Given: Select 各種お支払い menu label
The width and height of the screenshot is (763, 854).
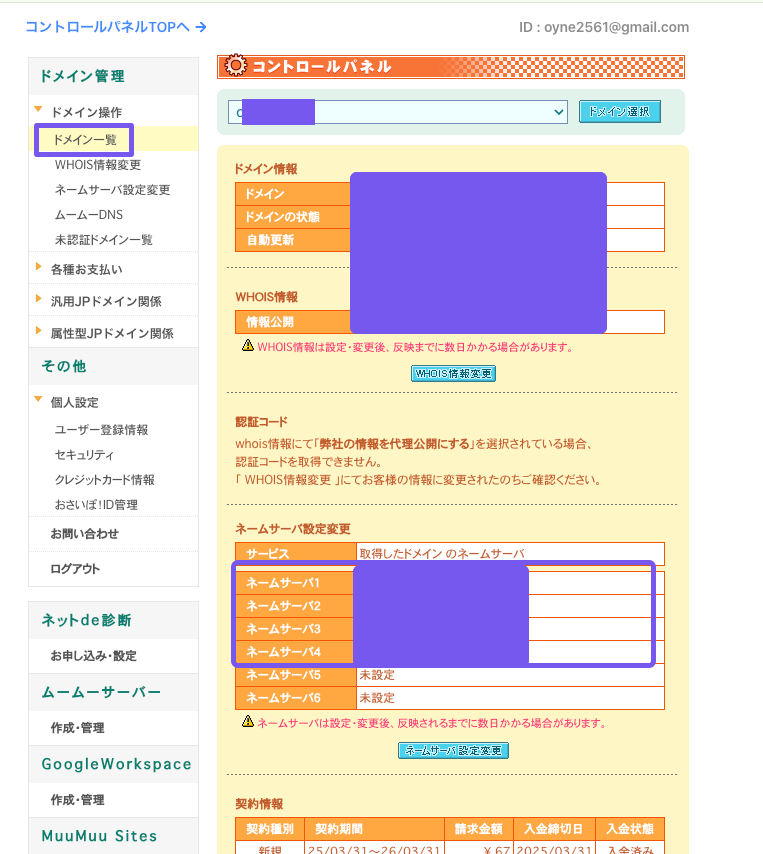Looking at the screenshot, I should (87, 270).
